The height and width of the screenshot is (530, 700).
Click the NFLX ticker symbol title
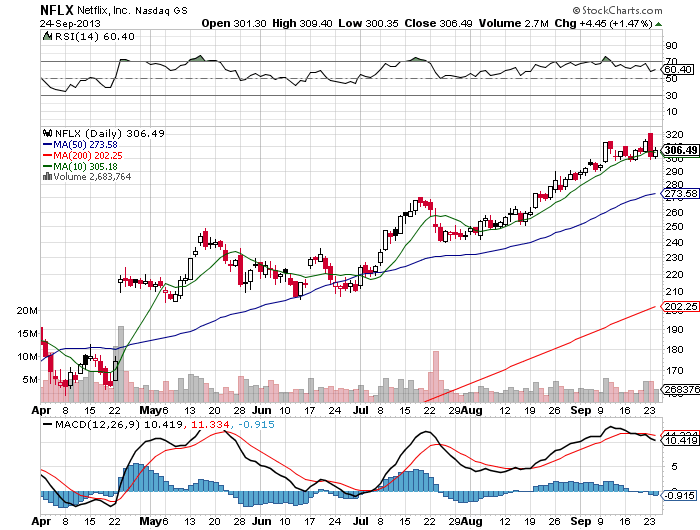(x=57, y=10)
